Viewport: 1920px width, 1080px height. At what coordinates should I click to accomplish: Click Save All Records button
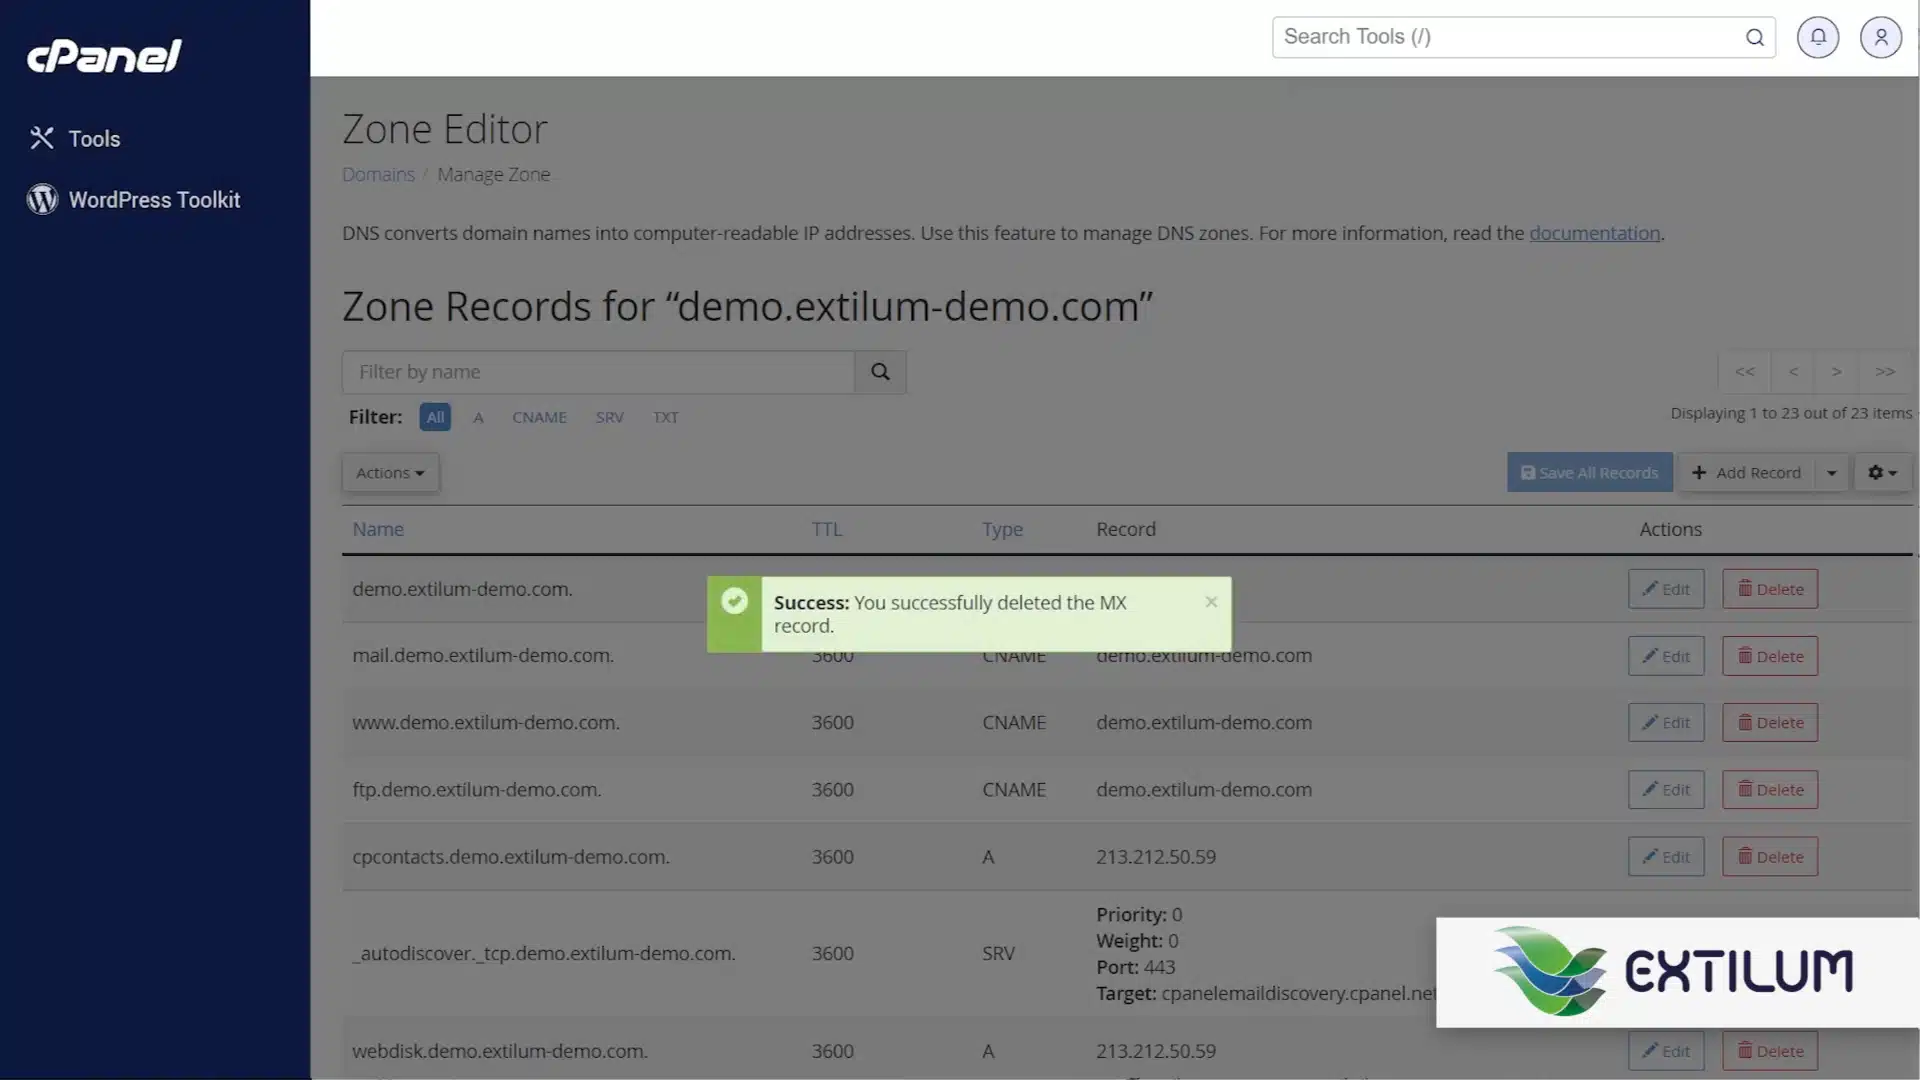click(x=1589, y=473)
